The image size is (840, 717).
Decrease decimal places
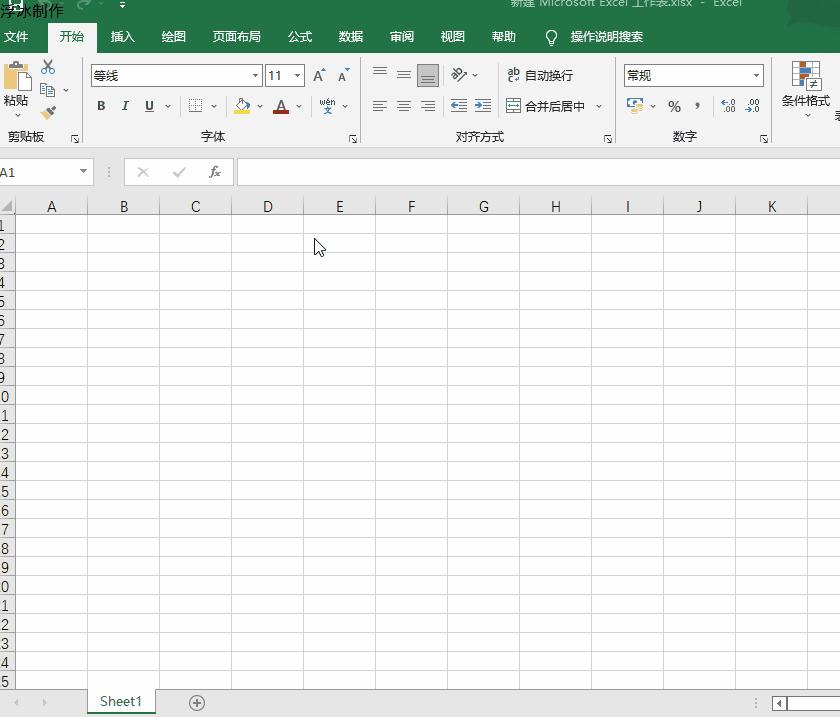(x=753, y=106)
